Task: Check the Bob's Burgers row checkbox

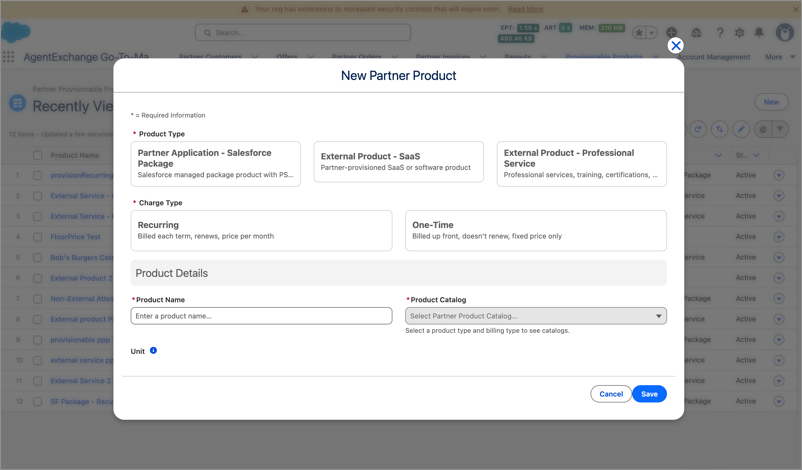Action: click(x=37, y=258)
